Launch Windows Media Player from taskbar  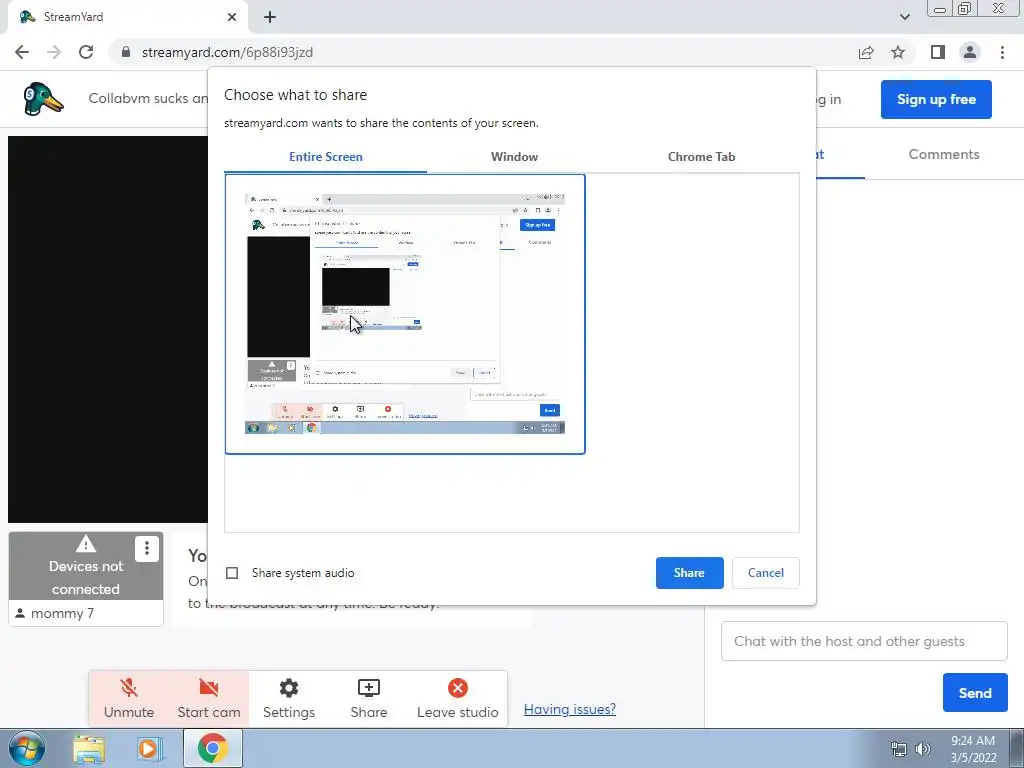(x=148, y=749)
